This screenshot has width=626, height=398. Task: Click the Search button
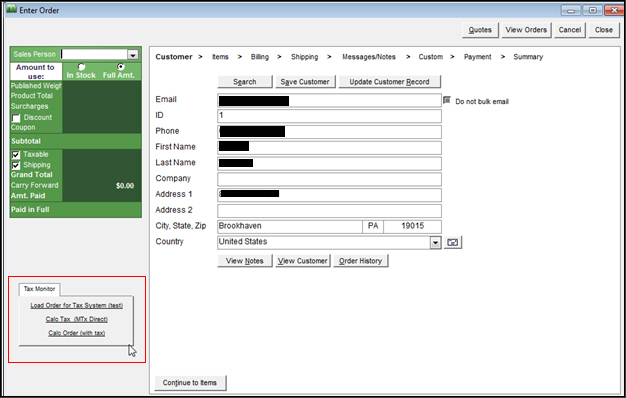coord(245,82)
